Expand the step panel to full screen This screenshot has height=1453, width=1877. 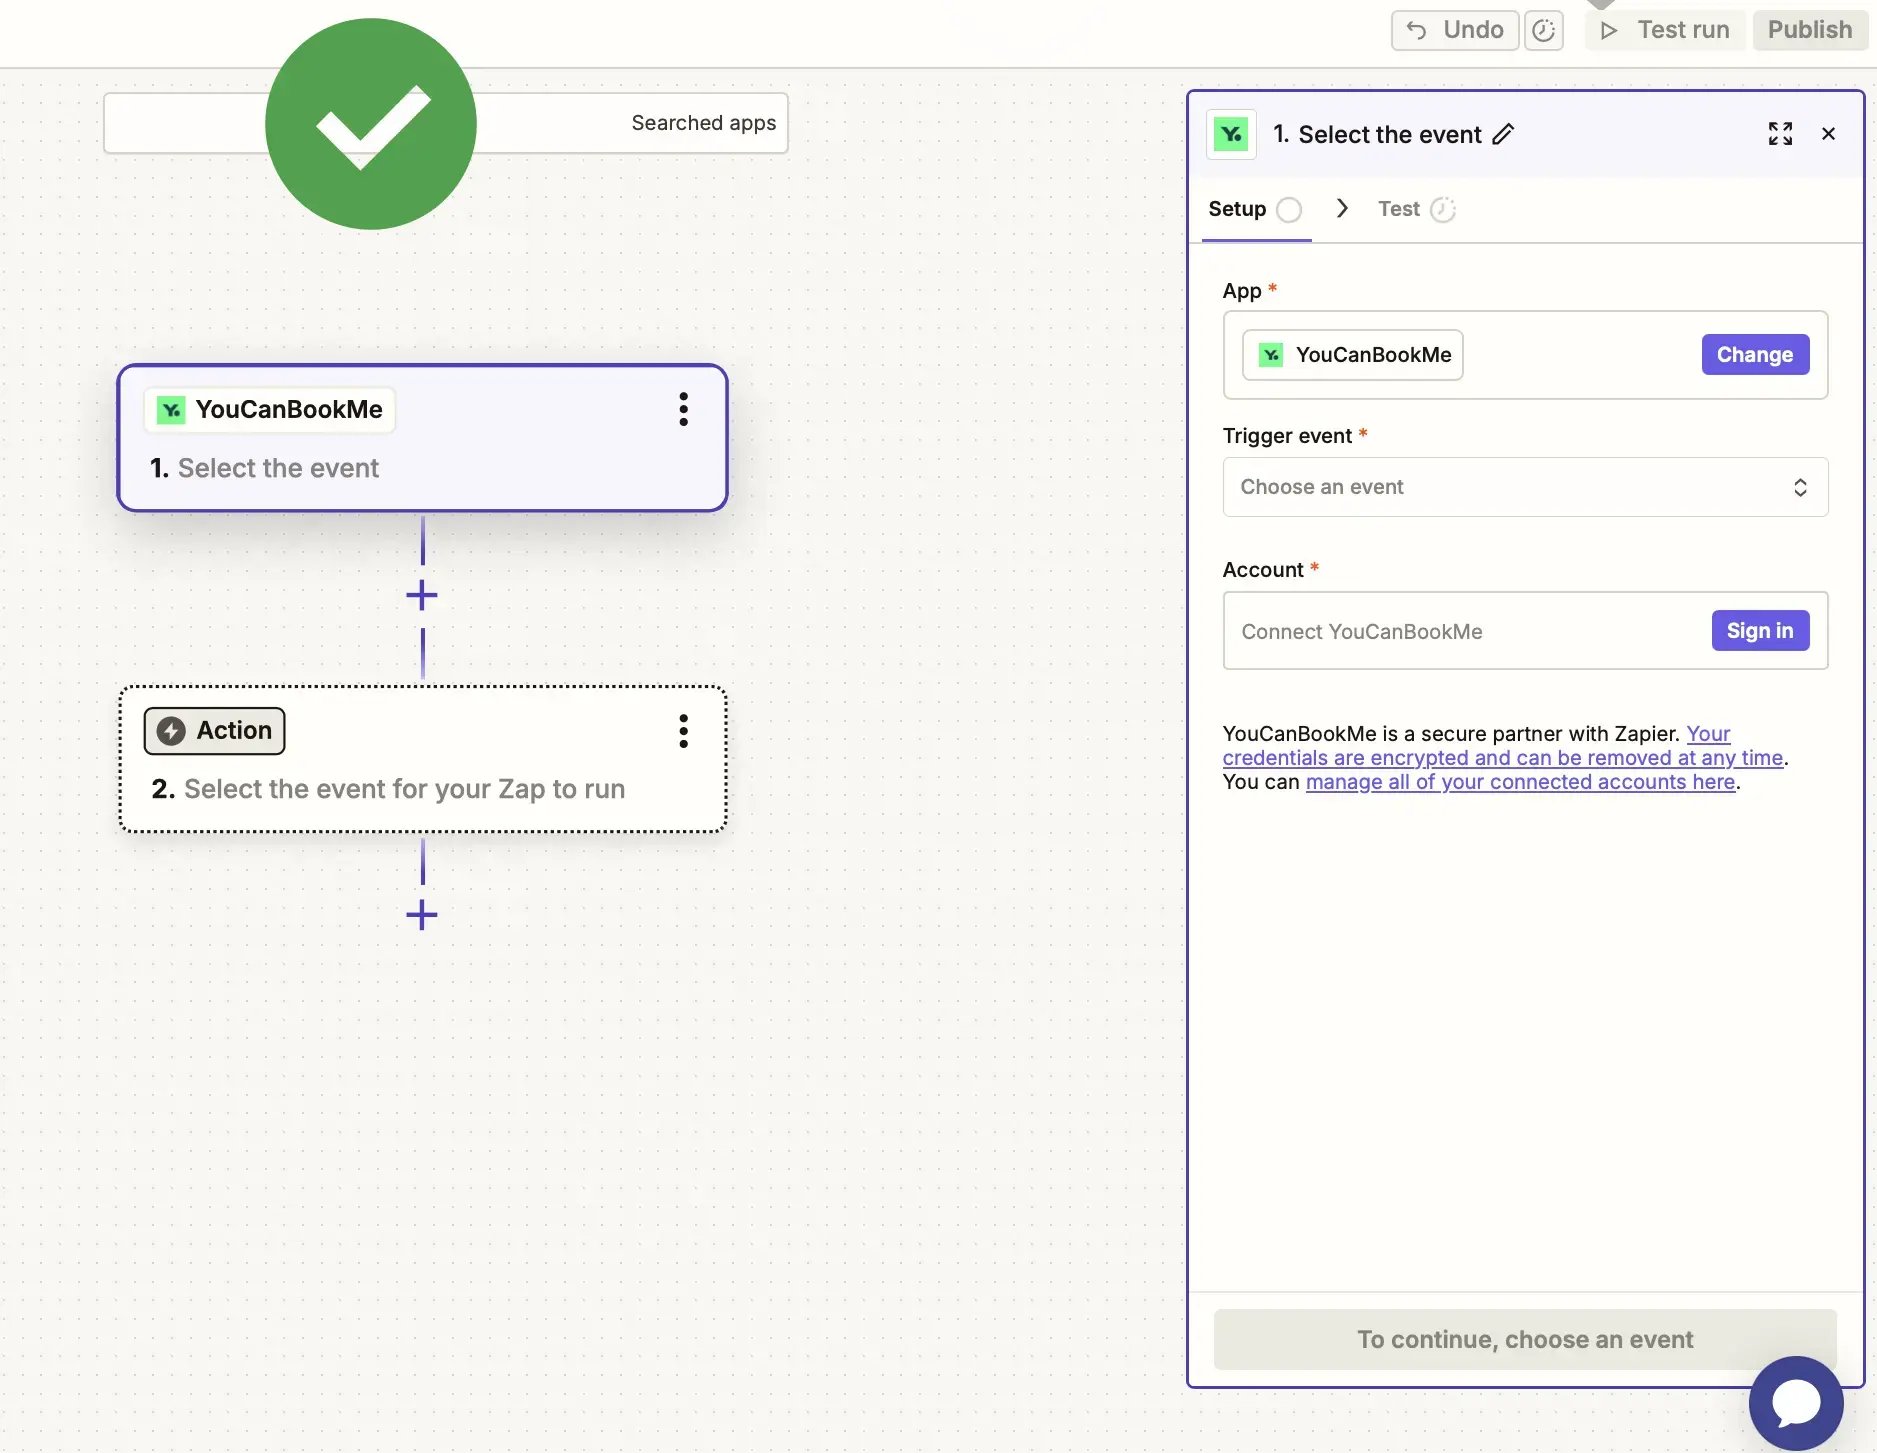(x=1780, y=134)
